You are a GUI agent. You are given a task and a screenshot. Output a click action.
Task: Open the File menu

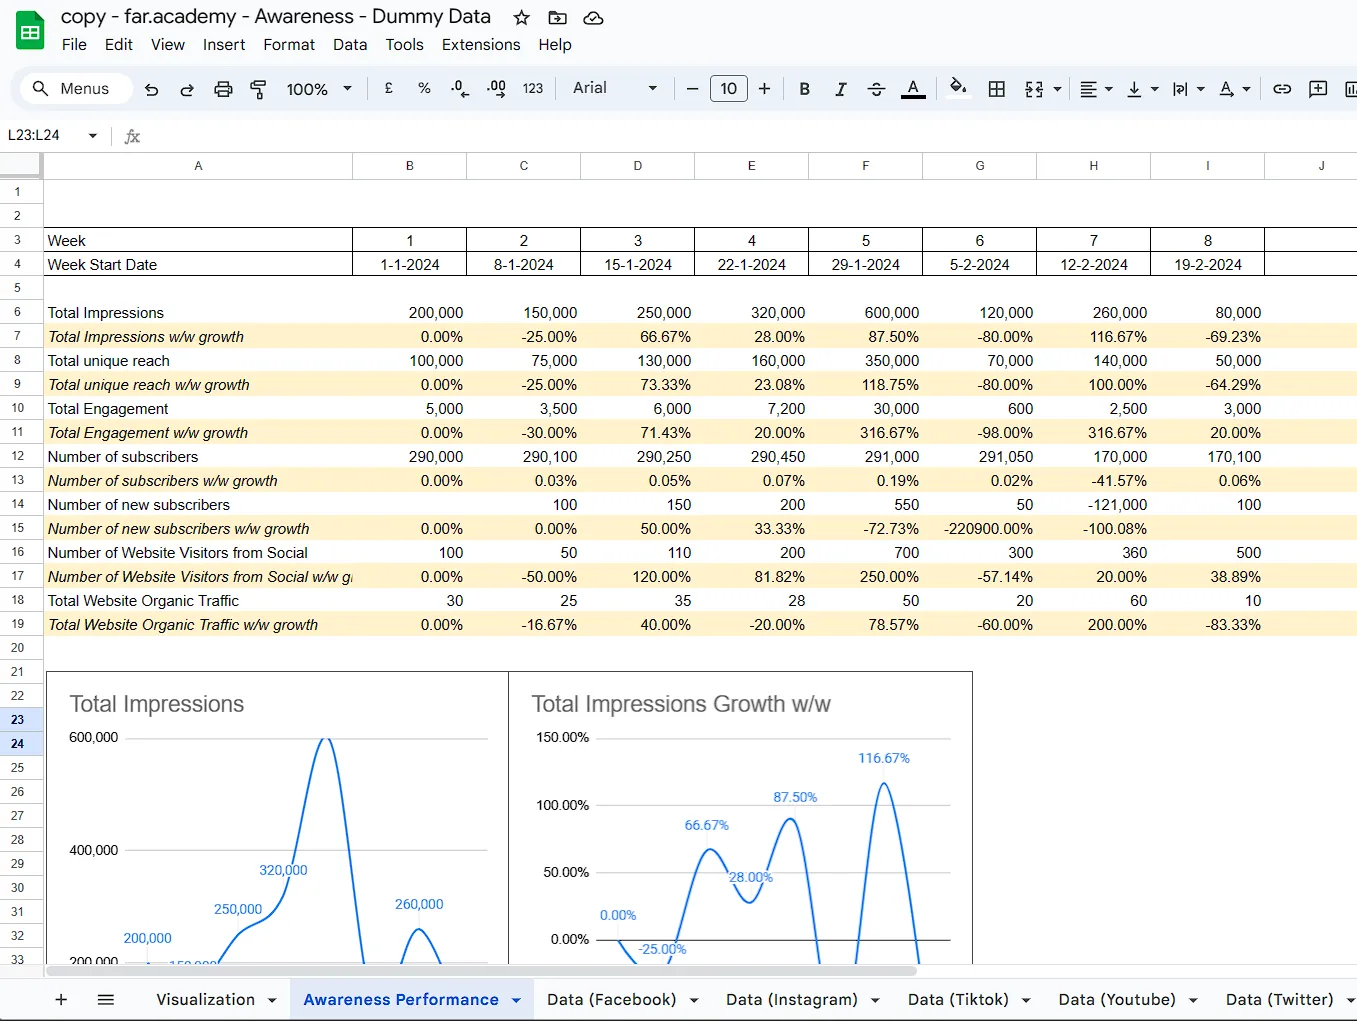(74, 45)
